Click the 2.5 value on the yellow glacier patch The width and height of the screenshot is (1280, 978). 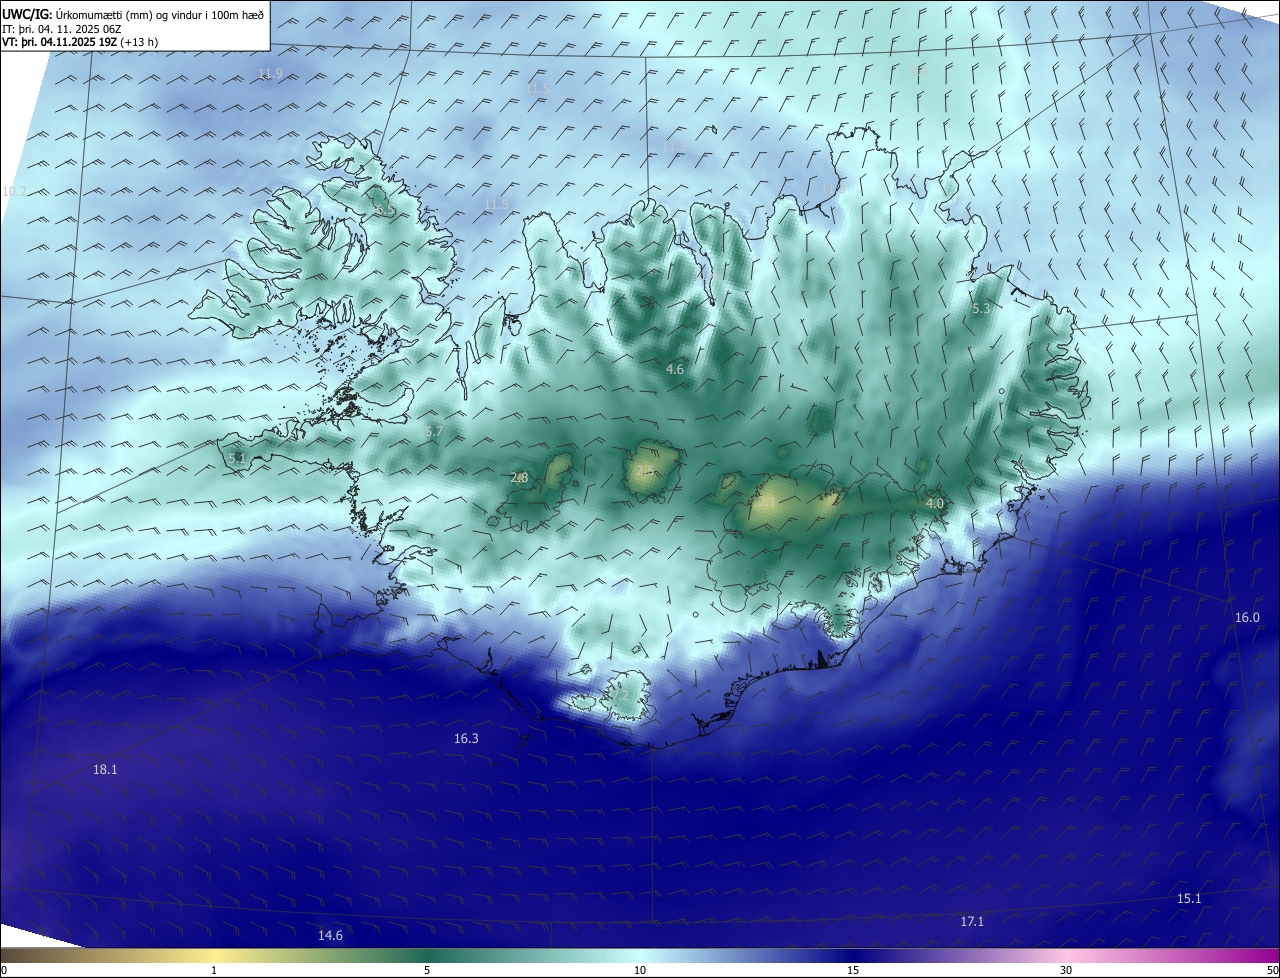coord(645,470)
